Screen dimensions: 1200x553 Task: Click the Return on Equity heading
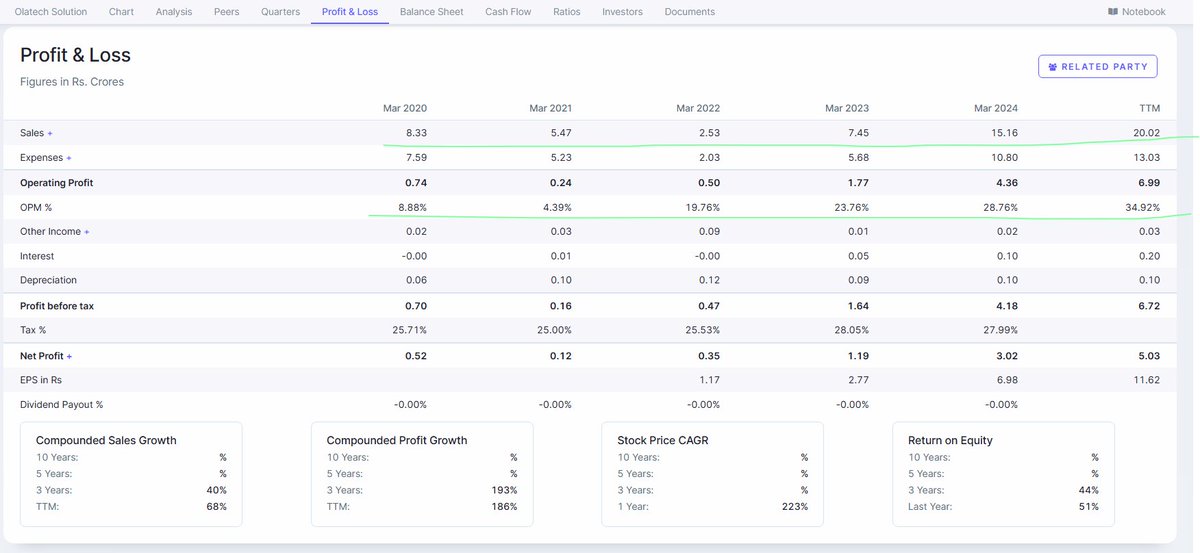tap(950, 440)
